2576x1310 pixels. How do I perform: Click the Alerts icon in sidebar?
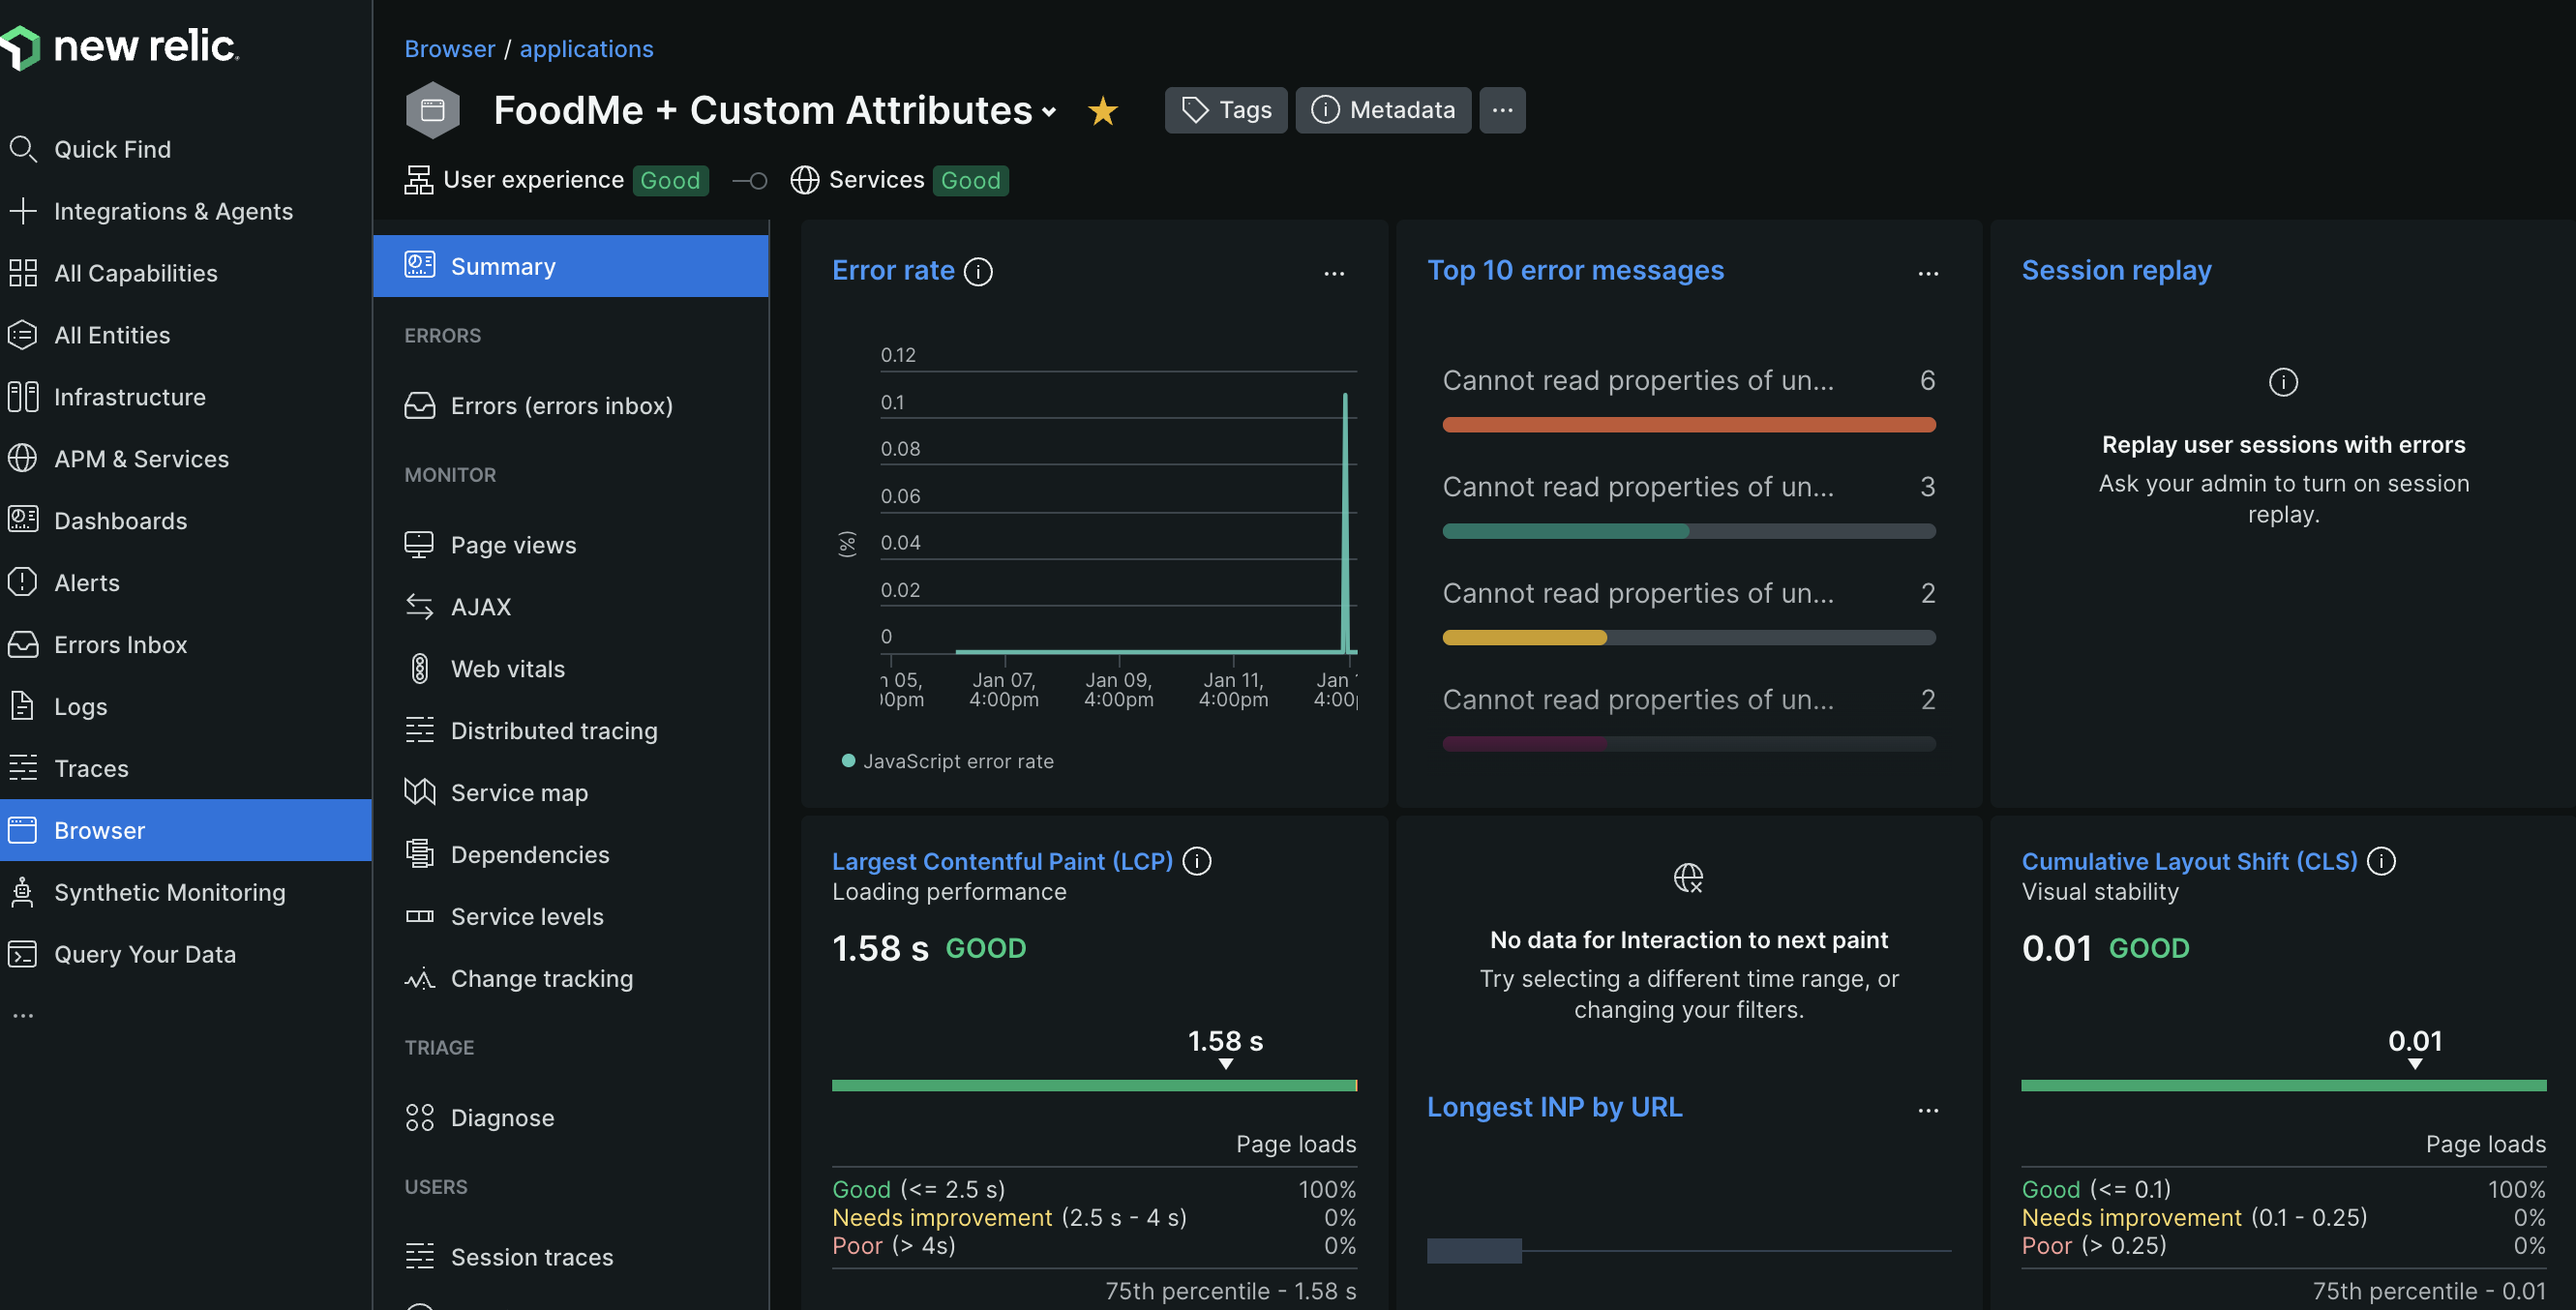pos(23,582)
